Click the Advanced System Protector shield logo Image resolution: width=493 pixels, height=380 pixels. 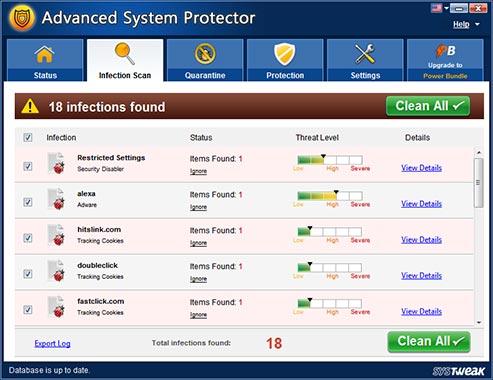tap(22, 18)
